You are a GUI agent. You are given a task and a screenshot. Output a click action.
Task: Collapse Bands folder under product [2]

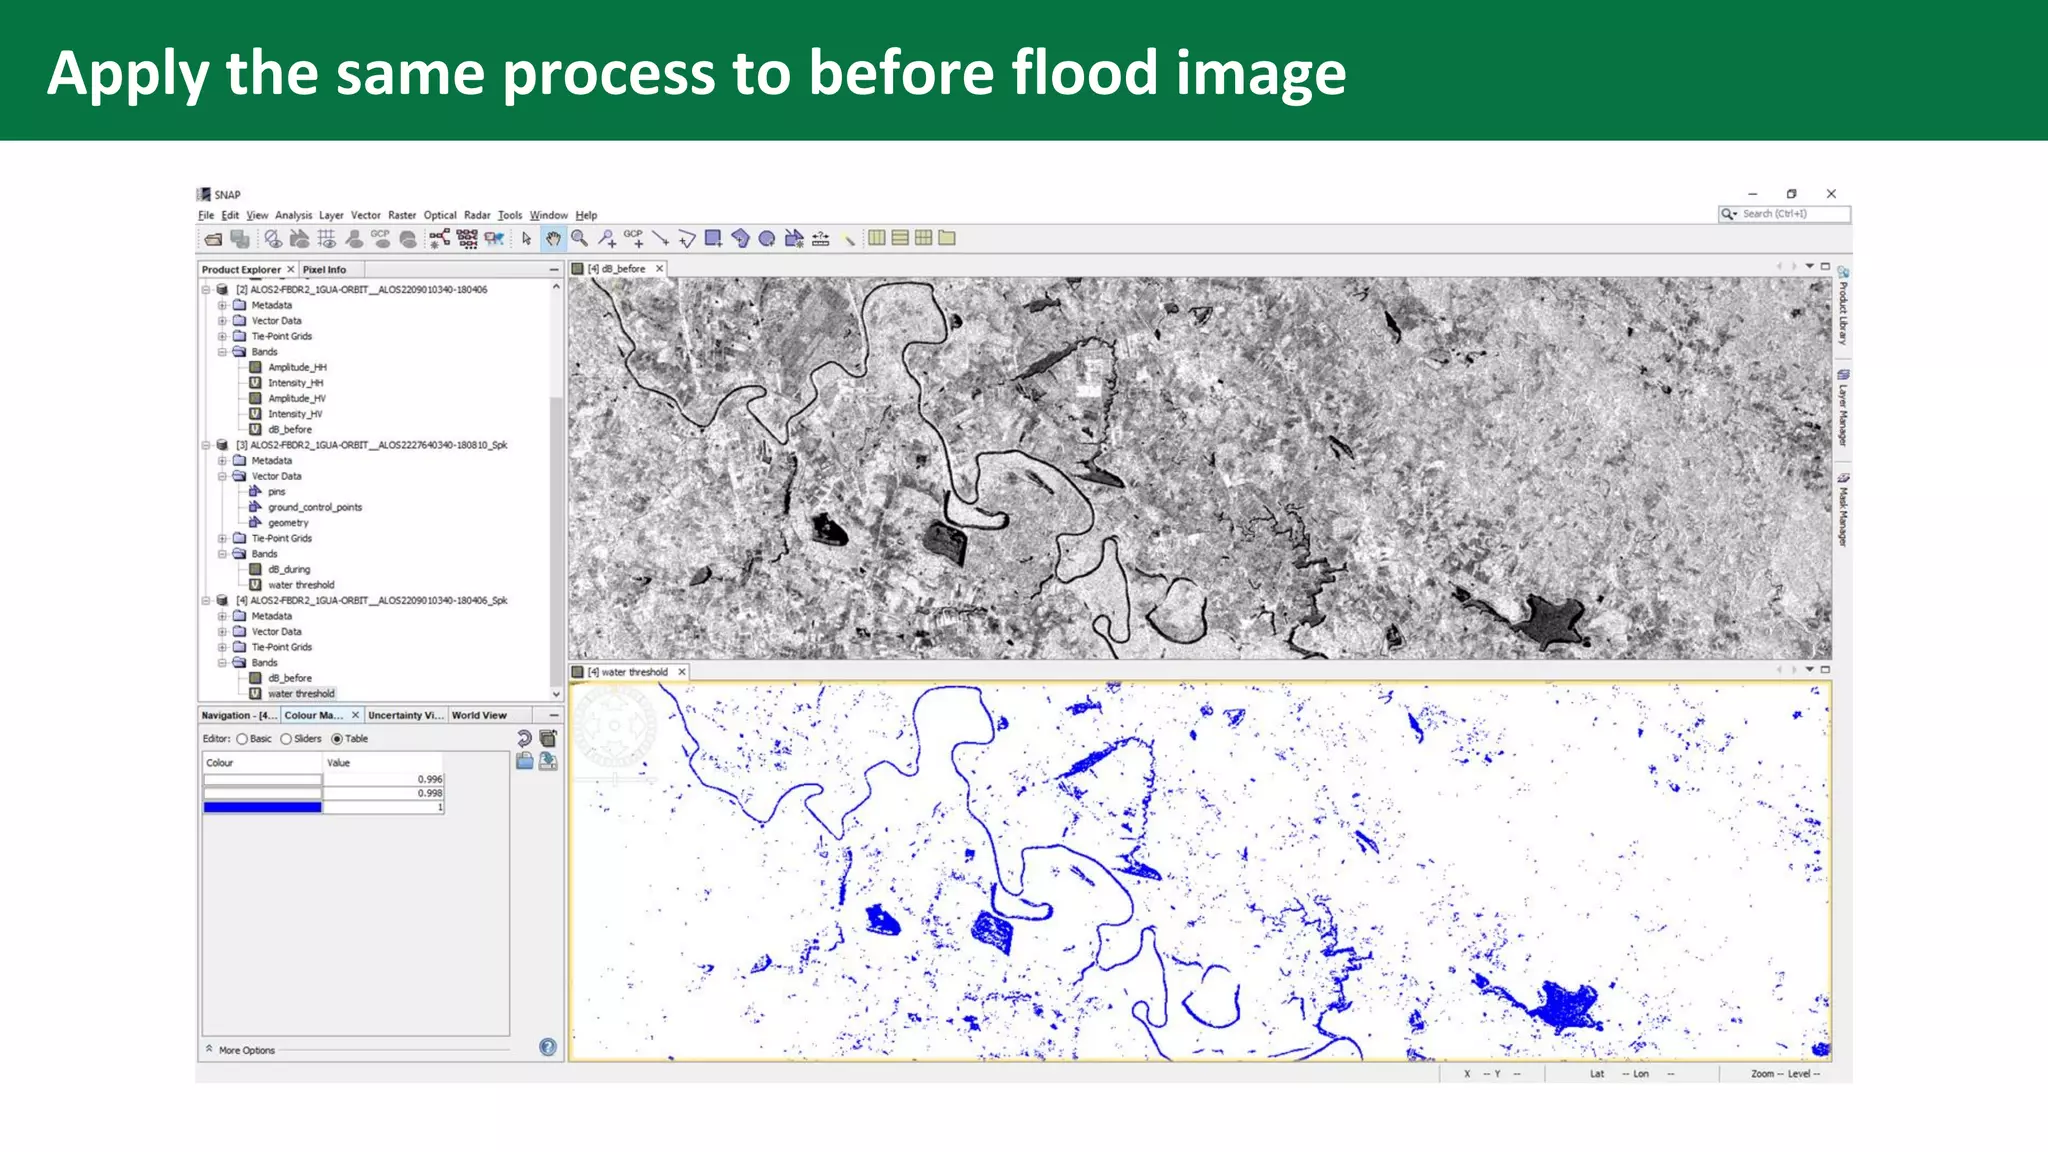point(222,352)
